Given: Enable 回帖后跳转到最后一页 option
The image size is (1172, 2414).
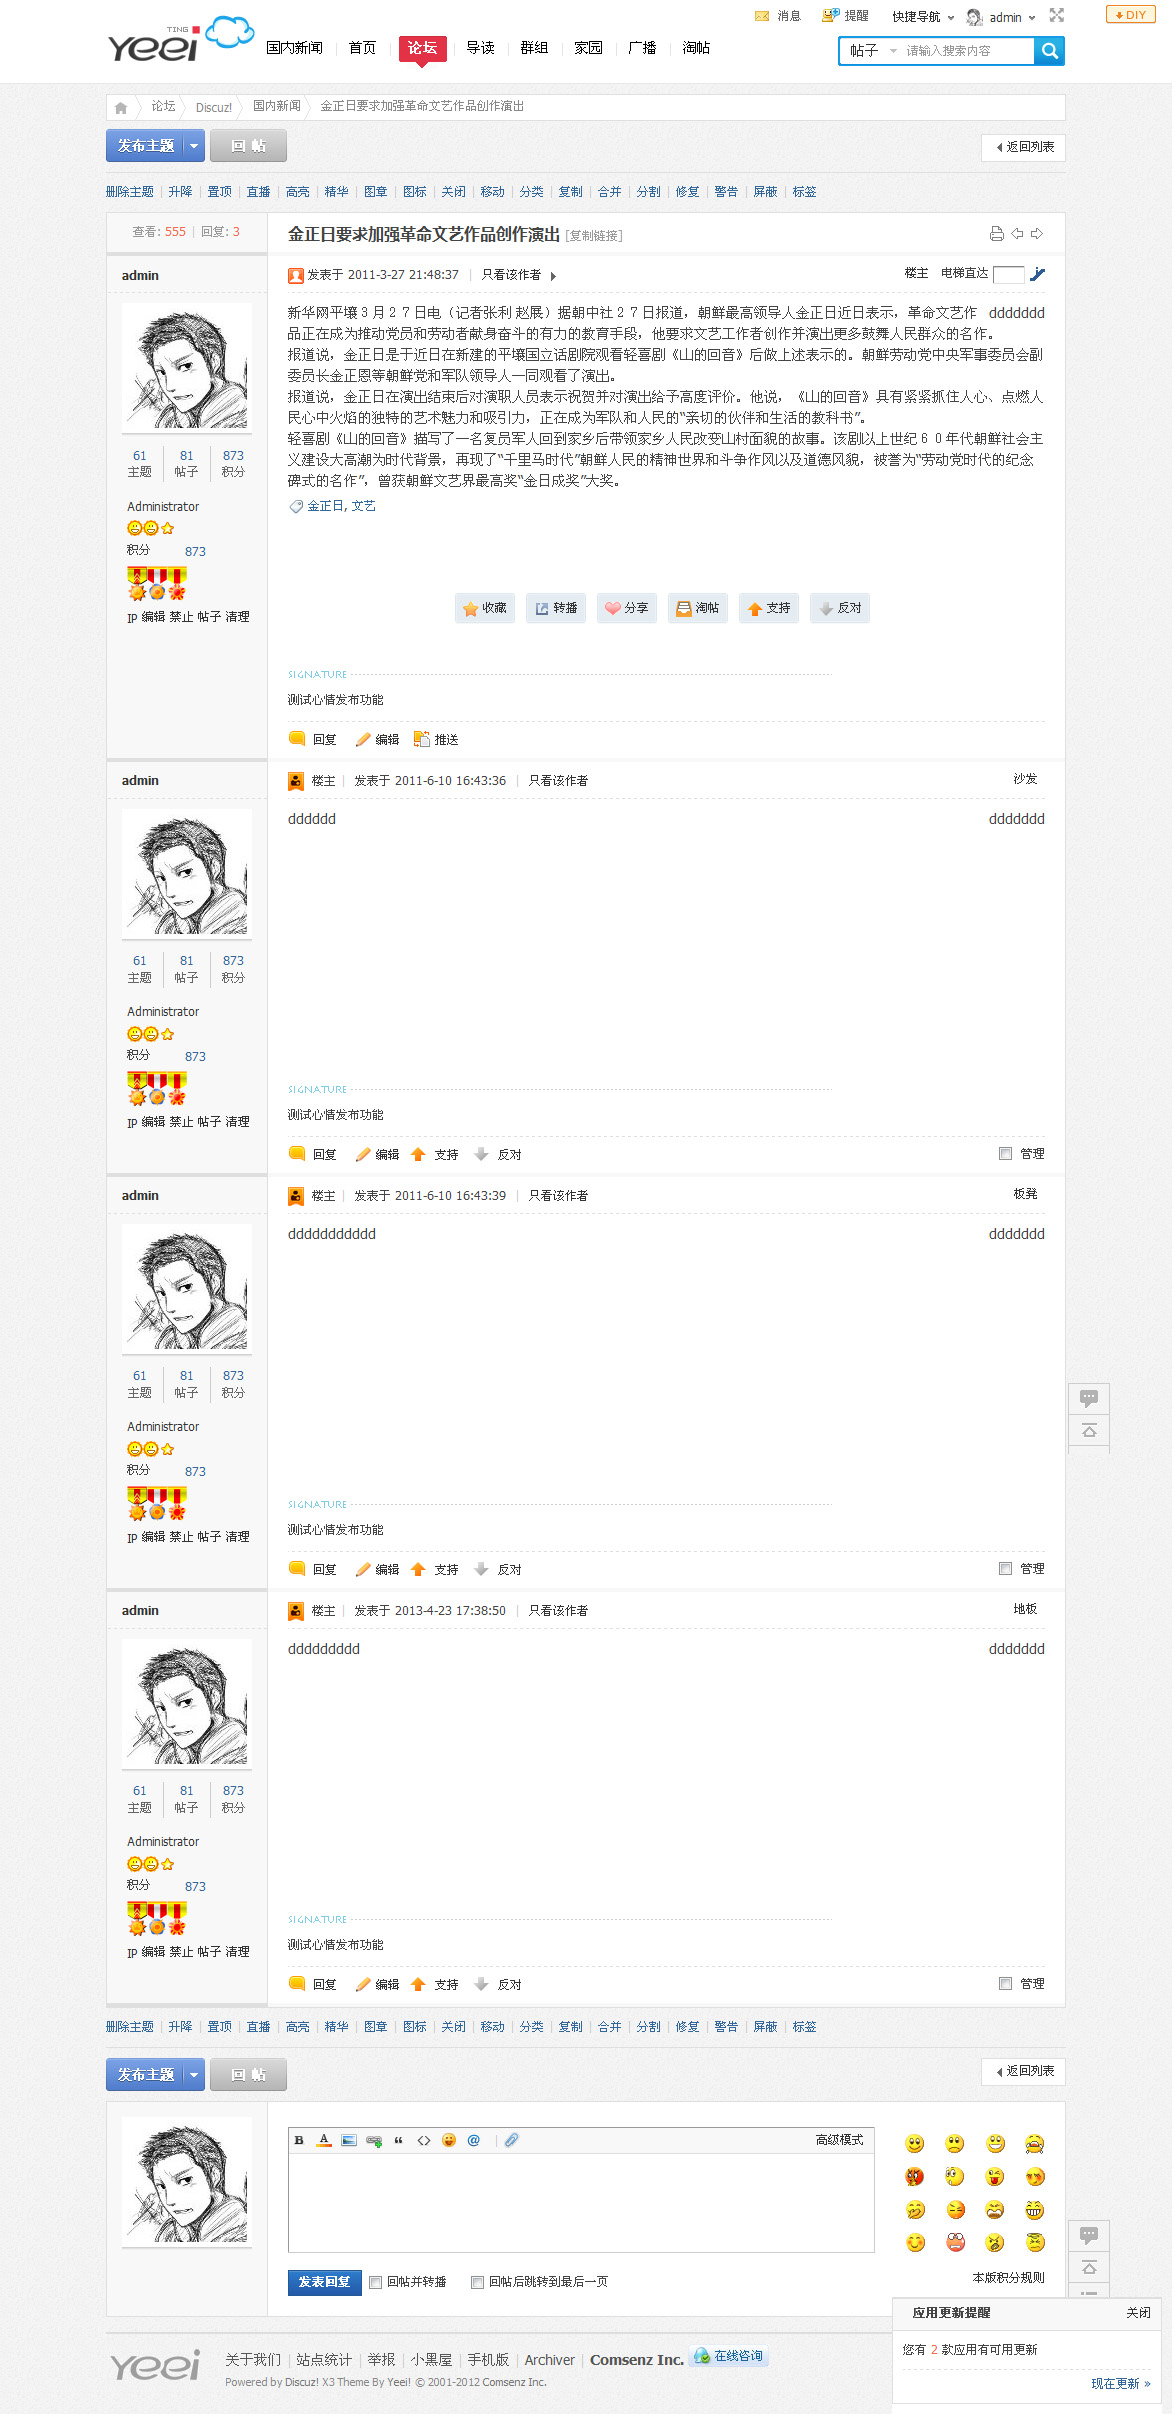Looking at the screenshot, I should [478, 2282].
